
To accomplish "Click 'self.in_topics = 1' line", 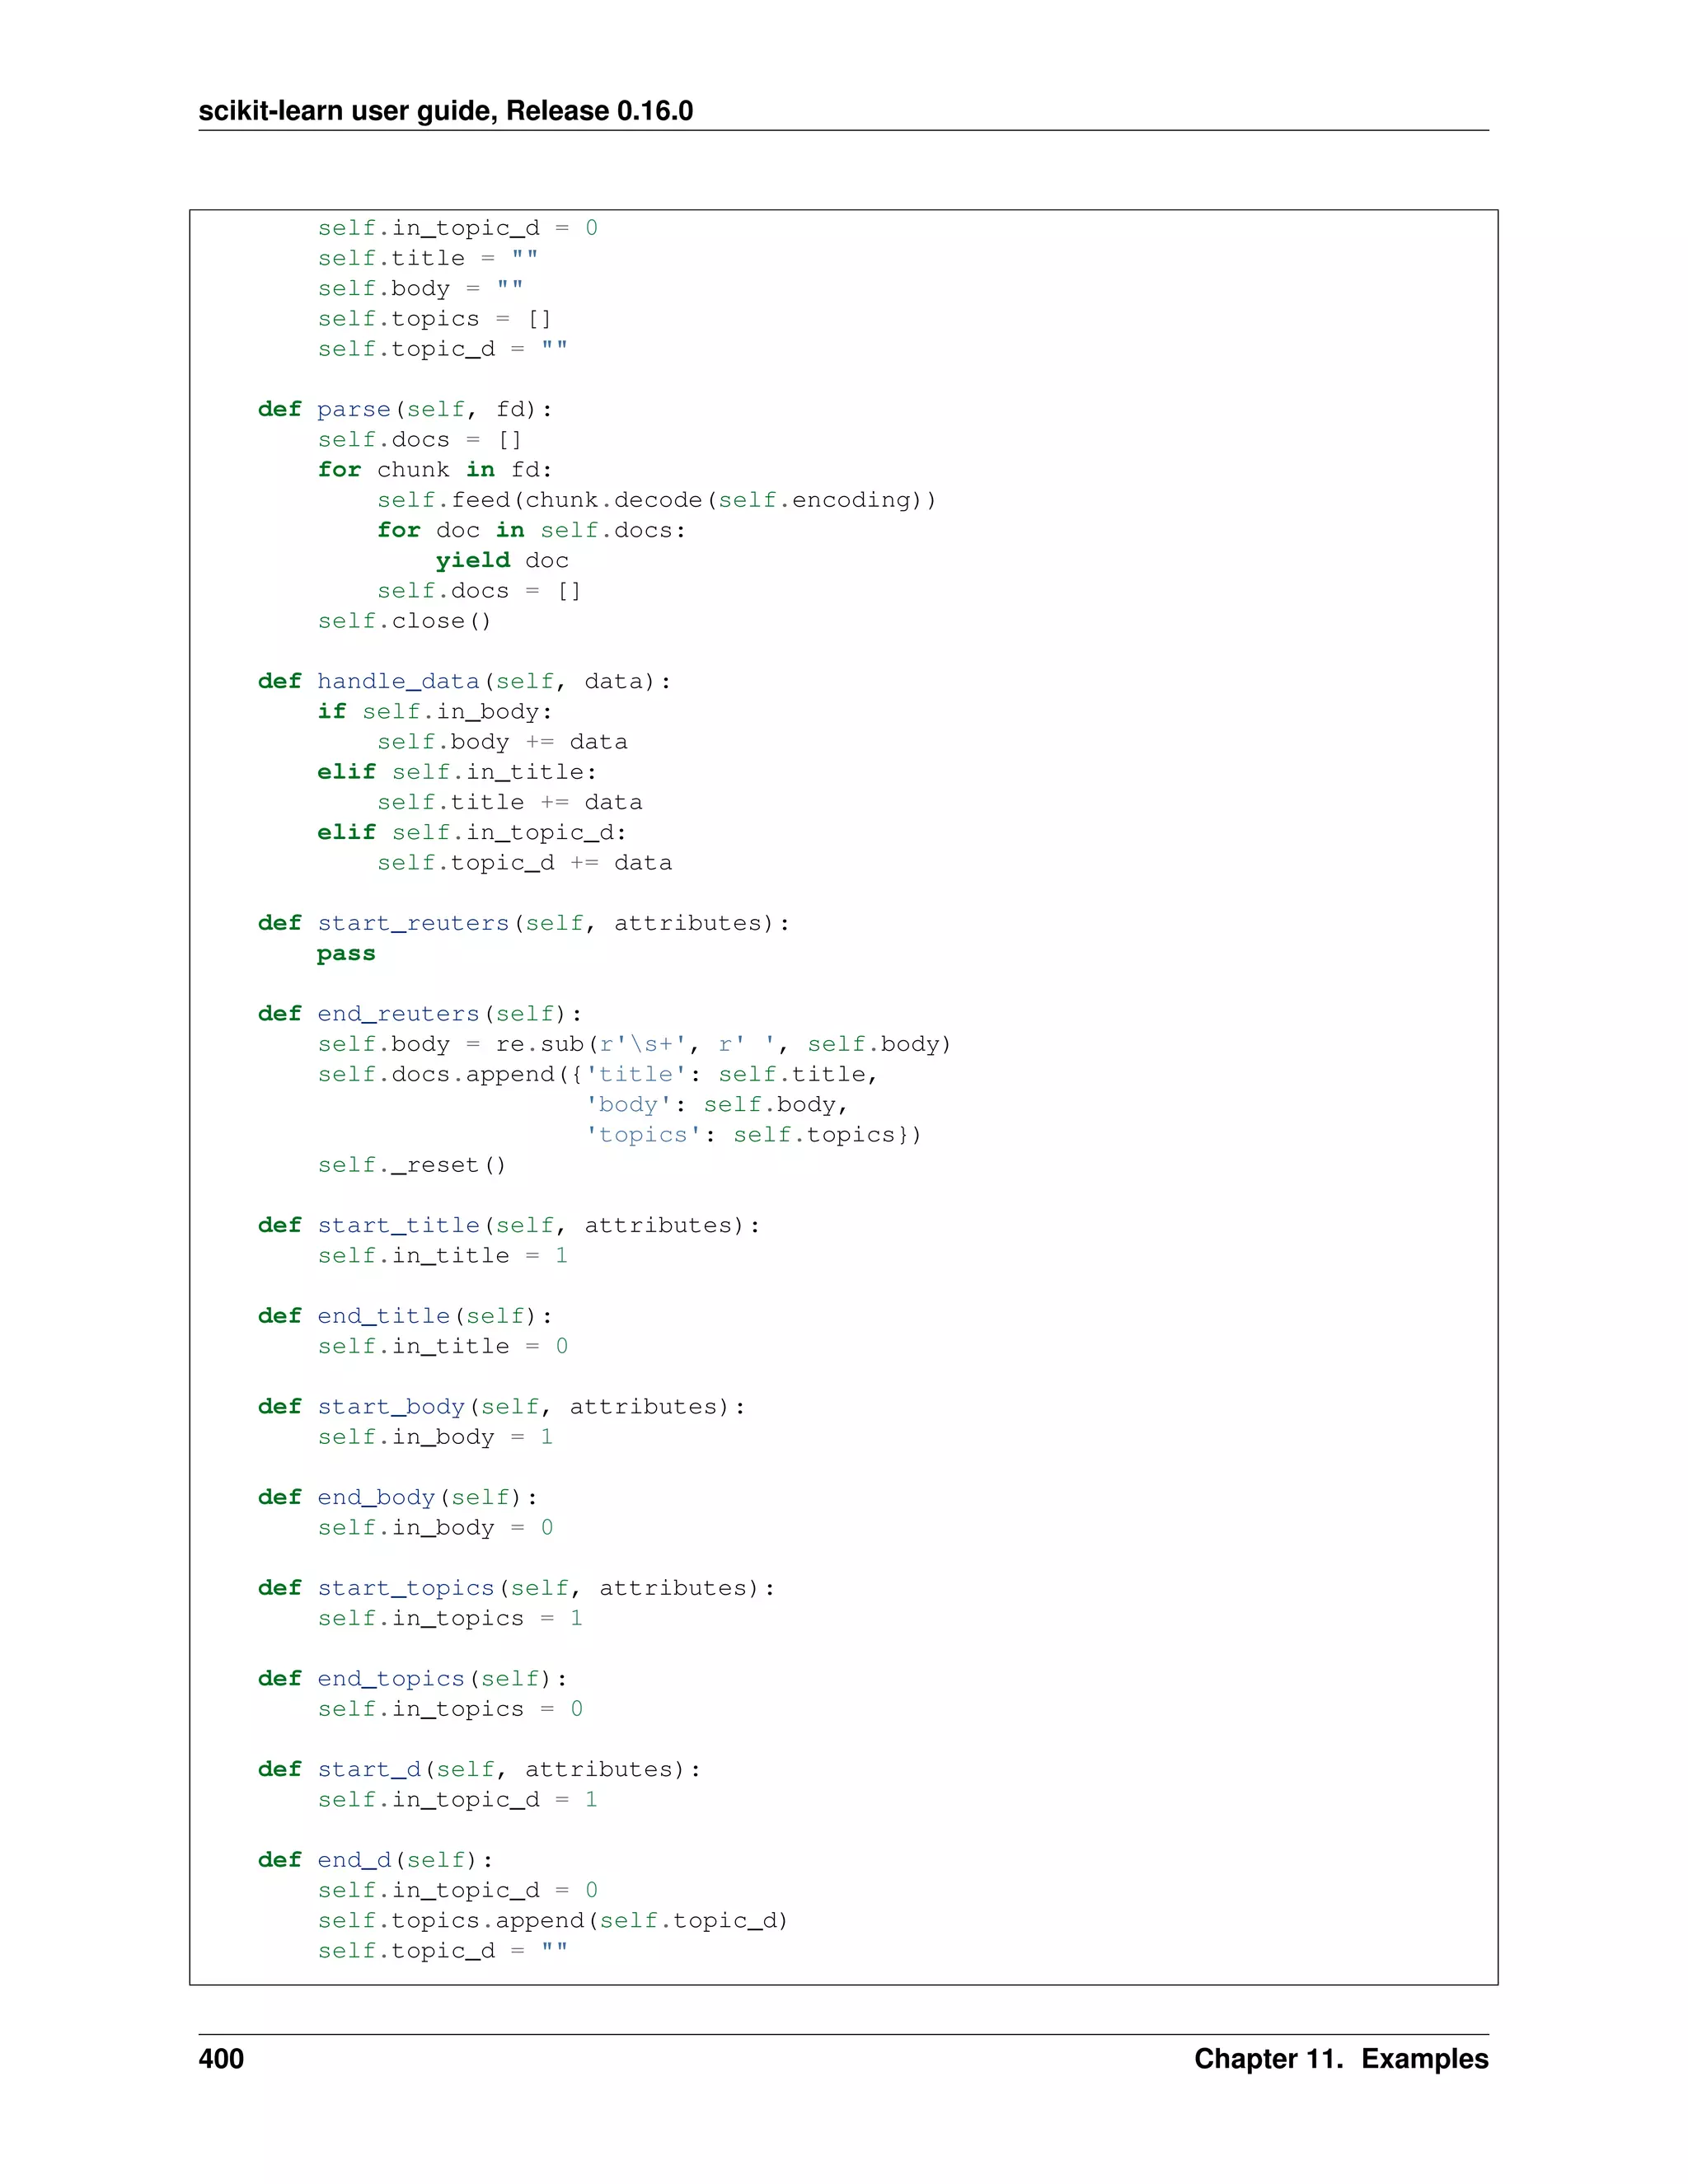I will pos(450,1619).
